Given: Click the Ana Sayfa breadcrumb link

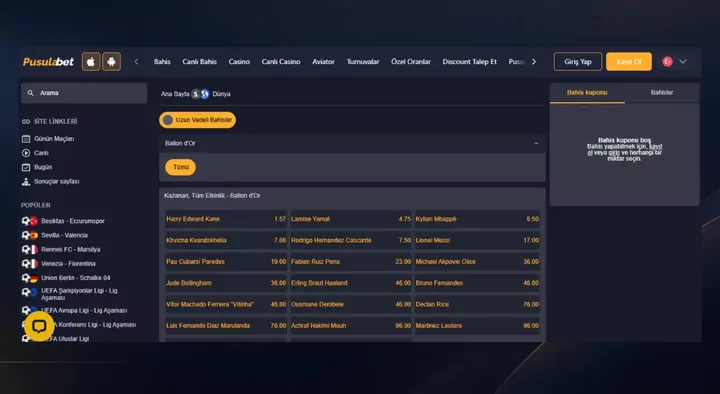Looking at the screenshot, I should 175,94.
